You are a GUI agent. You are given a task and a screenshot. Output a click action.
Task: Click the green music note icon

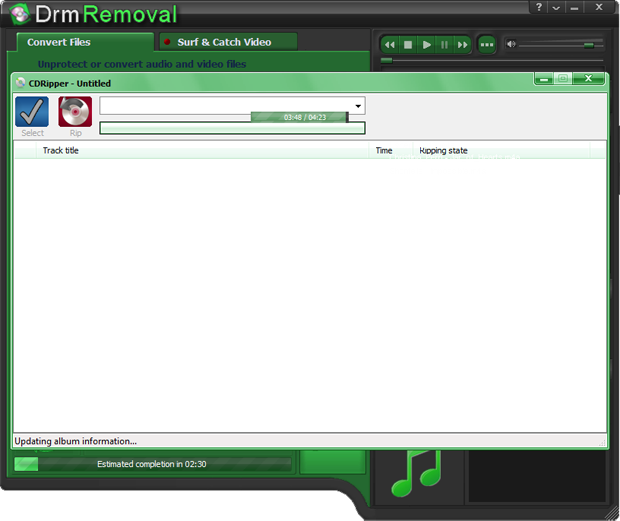416,473
